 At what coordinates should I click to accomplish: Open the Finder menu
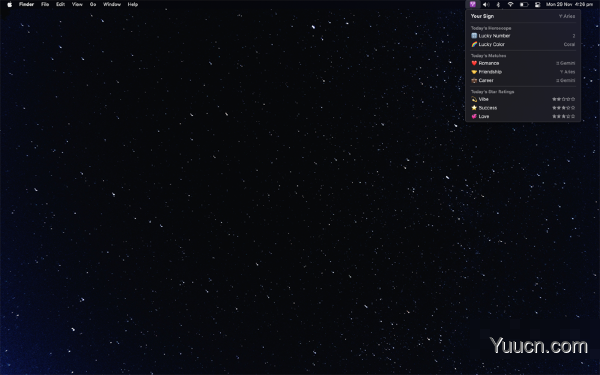click(x=26, y=5)
